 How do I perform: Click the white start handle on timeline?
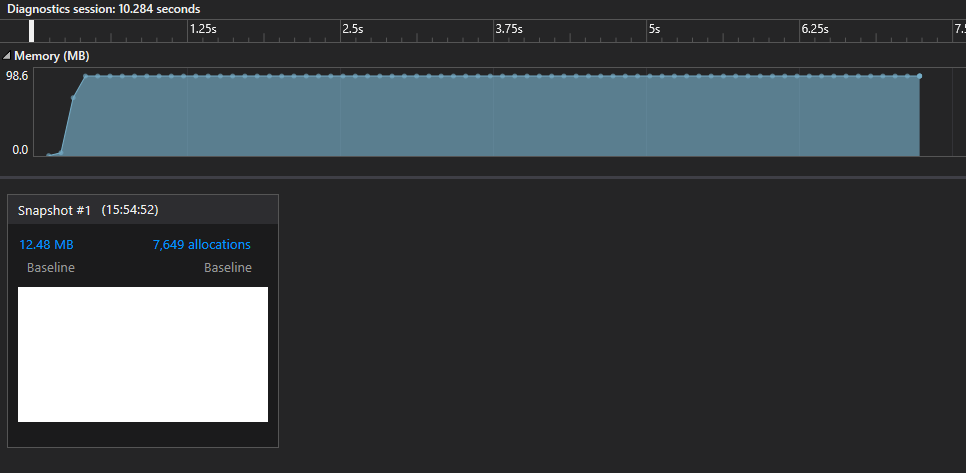pyautogui.click(x=32, y=31)
